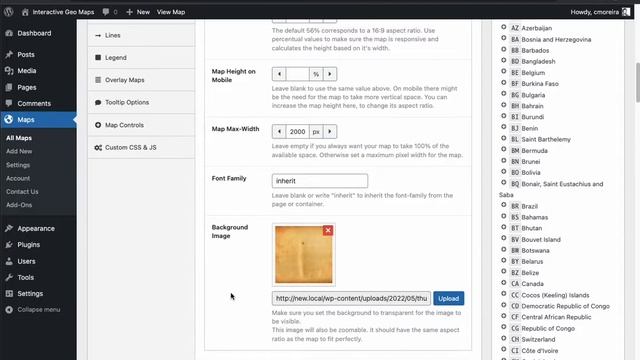
Task: Select the Barbados radio button
Action: pos(504,50)
